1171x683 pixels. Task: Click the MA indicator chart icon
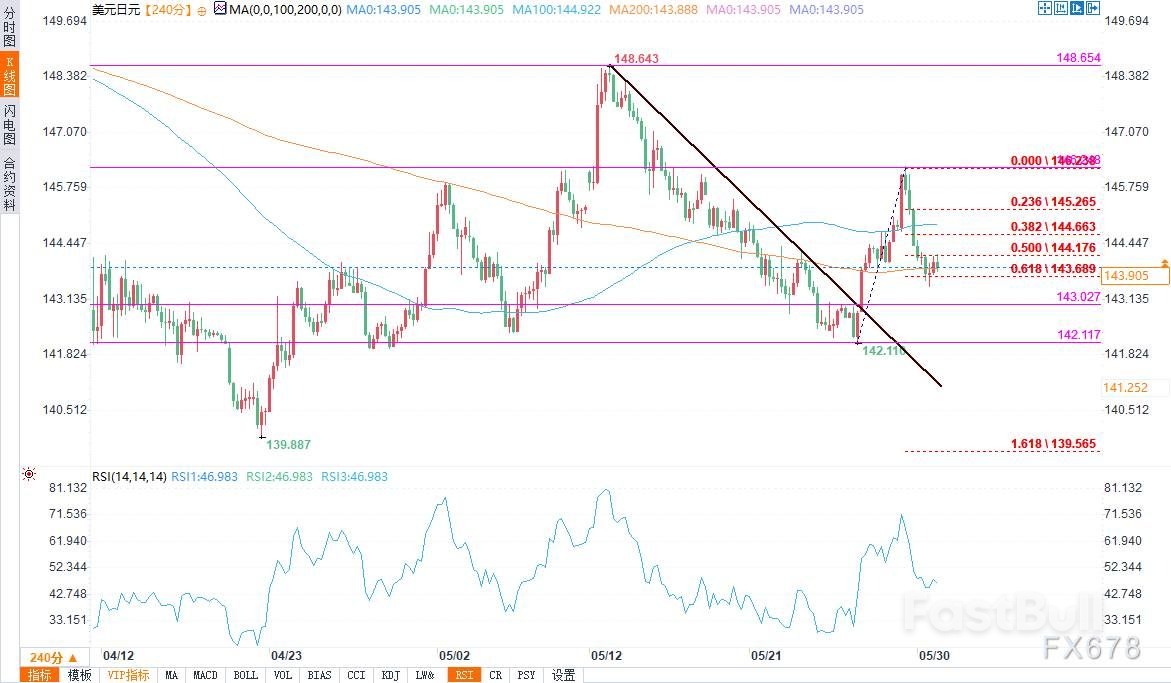(218, 8)
